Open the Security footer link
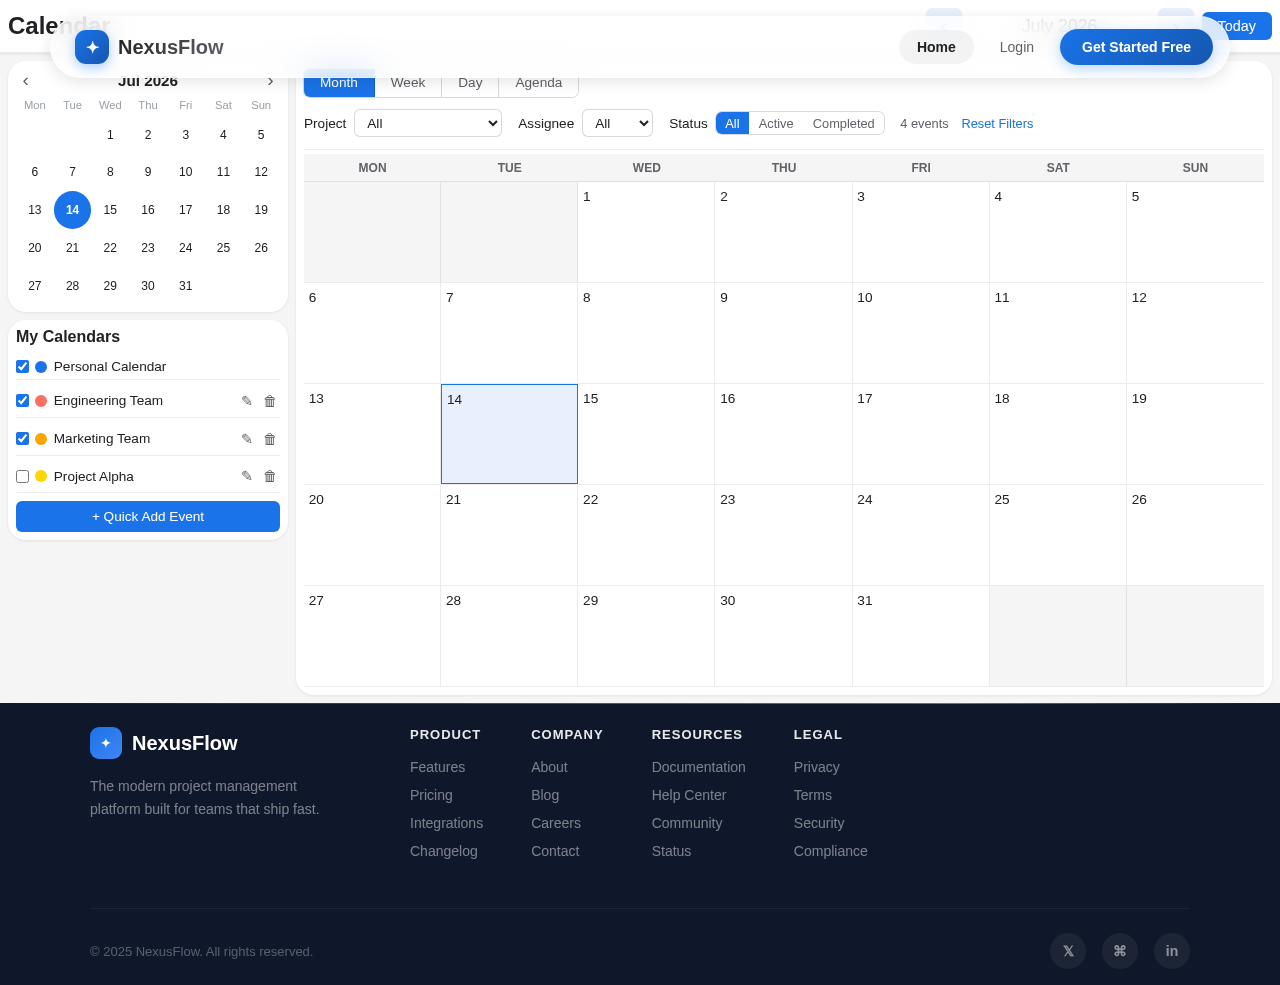Viewport: 1280px width, 985px height. coord(819,823)
